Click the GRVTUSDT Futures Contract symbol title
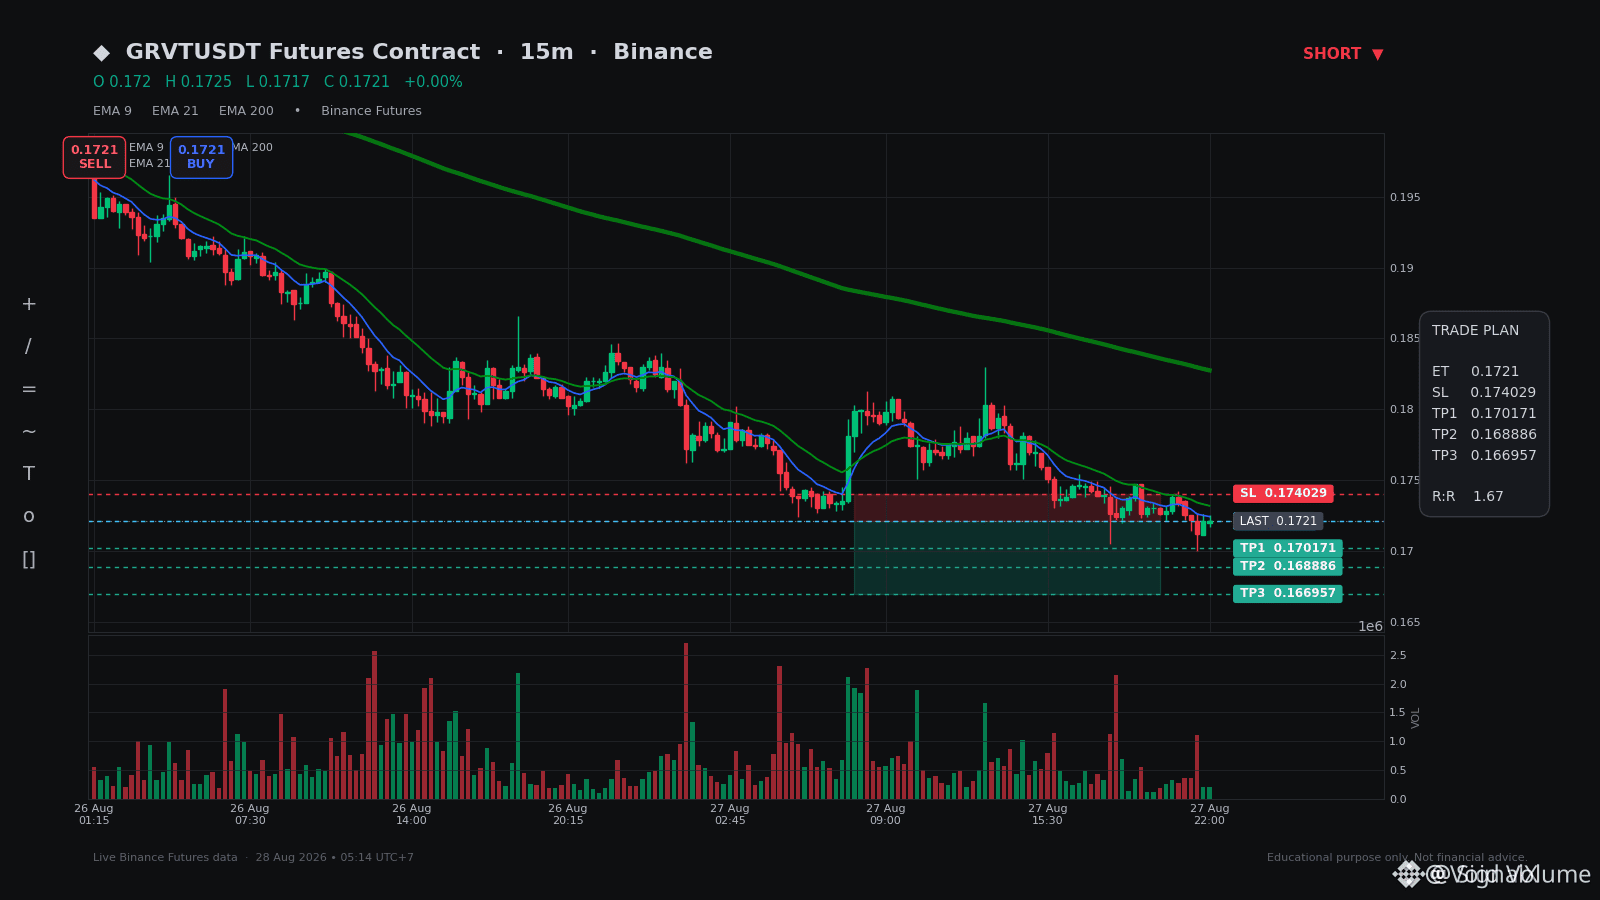Image resolution: width=1600 pixels, height=900 pixels. pos(302,52)
